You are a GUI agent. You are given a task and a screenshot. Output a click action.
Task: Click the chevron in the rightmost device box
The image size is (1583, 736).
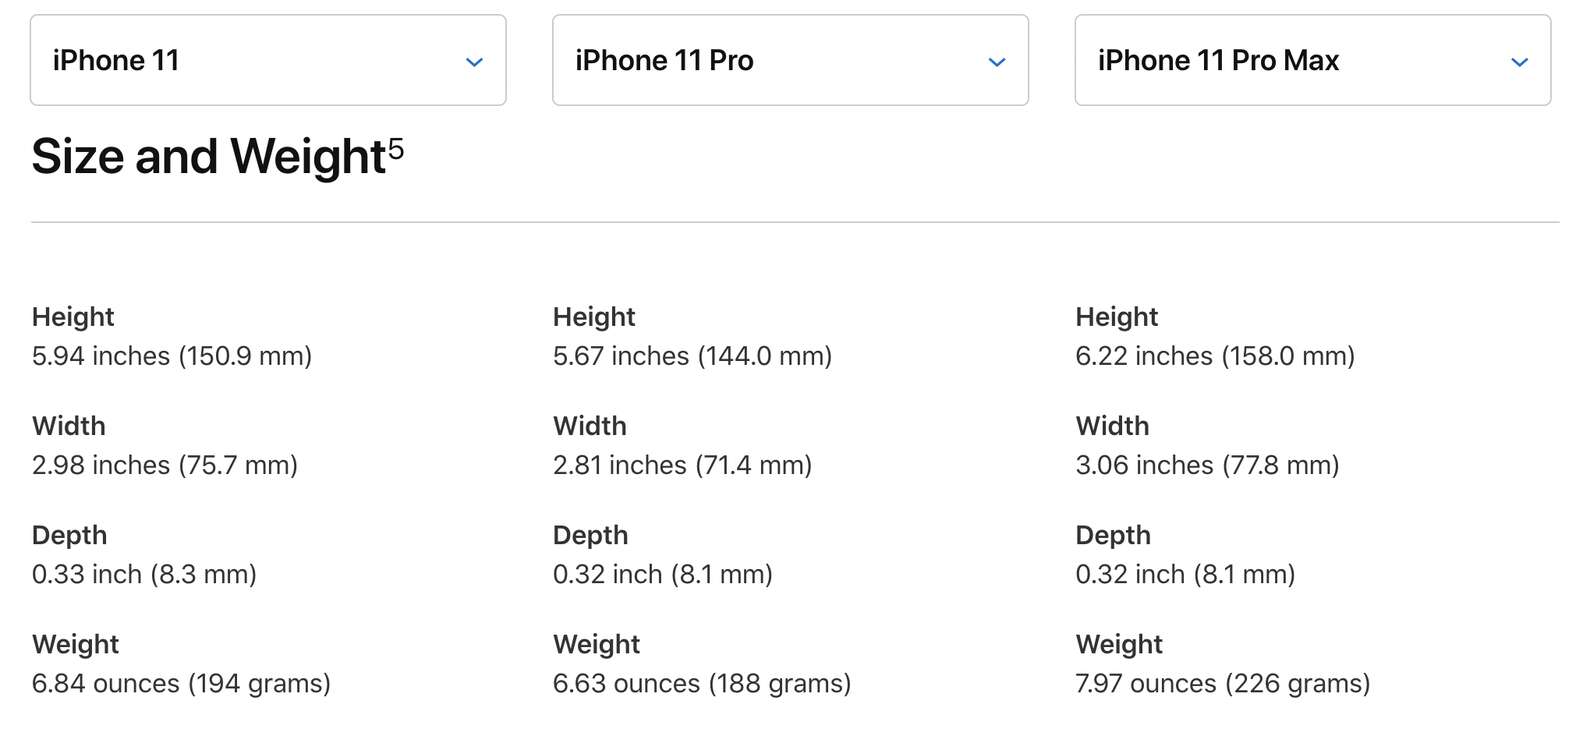tap(1519, 61)
